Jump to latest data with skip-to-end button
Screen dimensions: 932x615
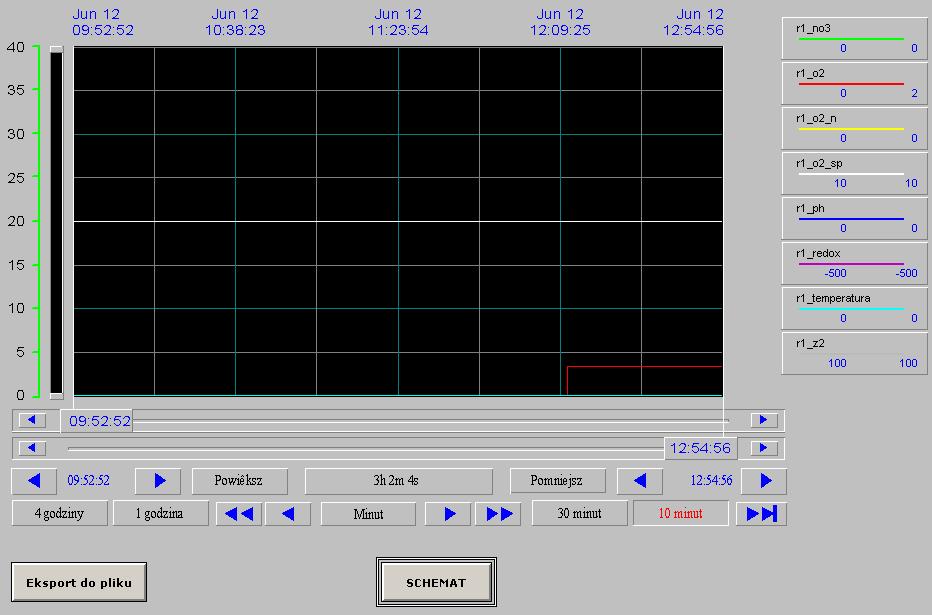[761, 513]
